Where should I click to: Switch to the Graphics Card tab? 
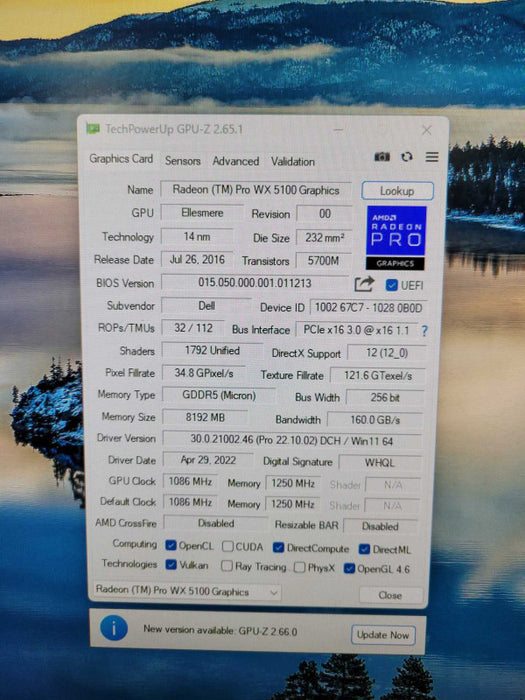(x=121, y=158)
